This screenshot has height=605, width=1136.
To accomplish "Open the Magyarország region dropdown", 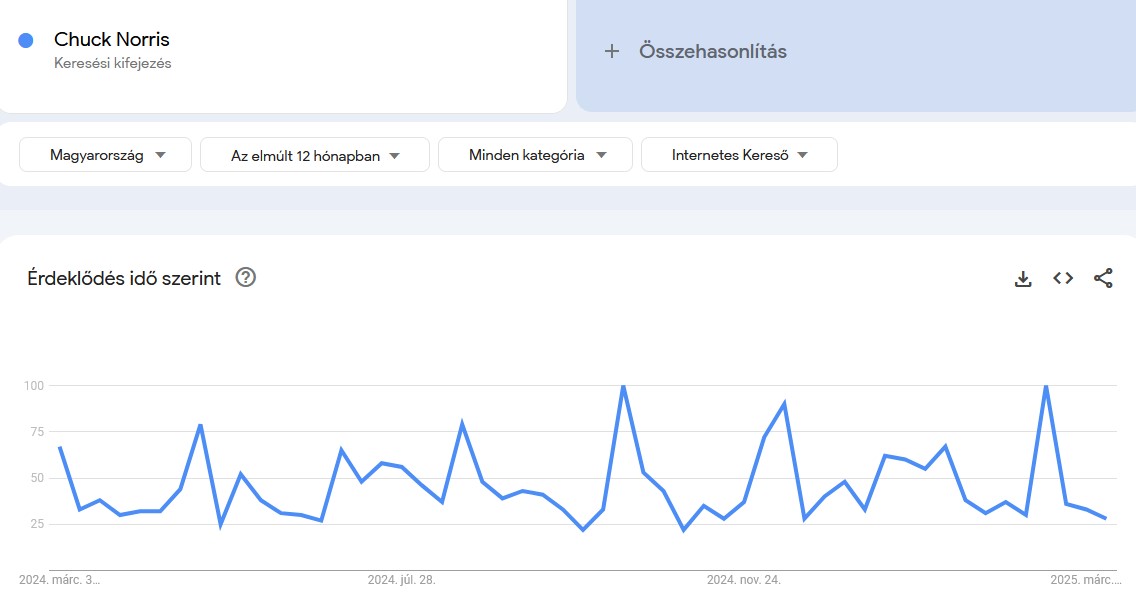I will tap(105, 154).
